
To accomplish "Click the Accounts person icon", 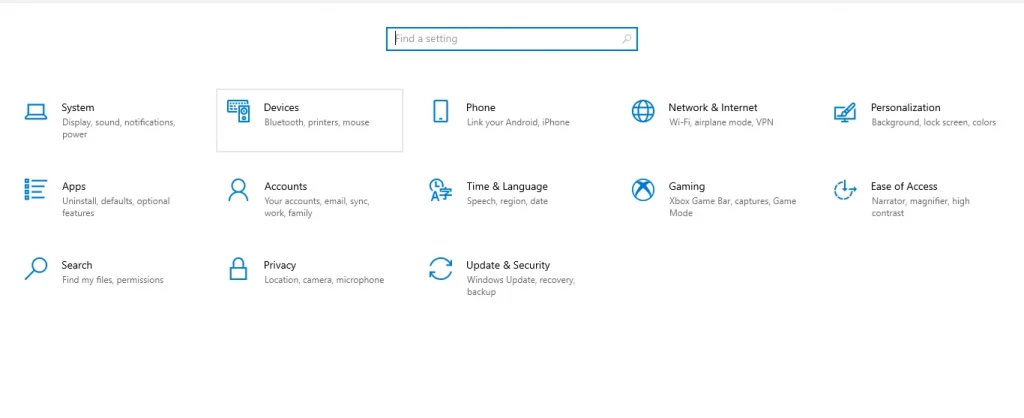I will pos(238,190).
